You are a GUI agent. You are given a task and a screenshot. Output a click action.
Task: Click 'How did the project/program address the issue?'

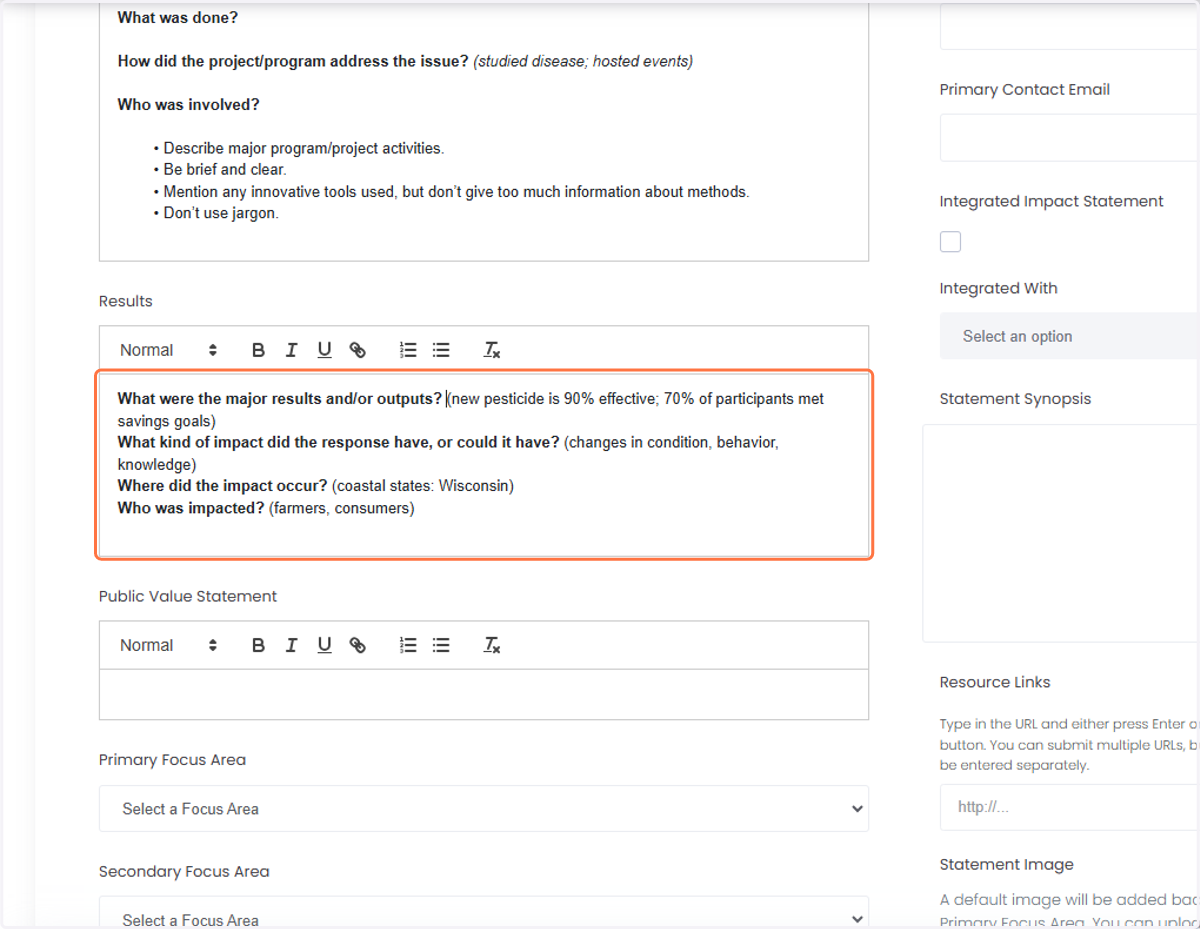tap(293, 61)
